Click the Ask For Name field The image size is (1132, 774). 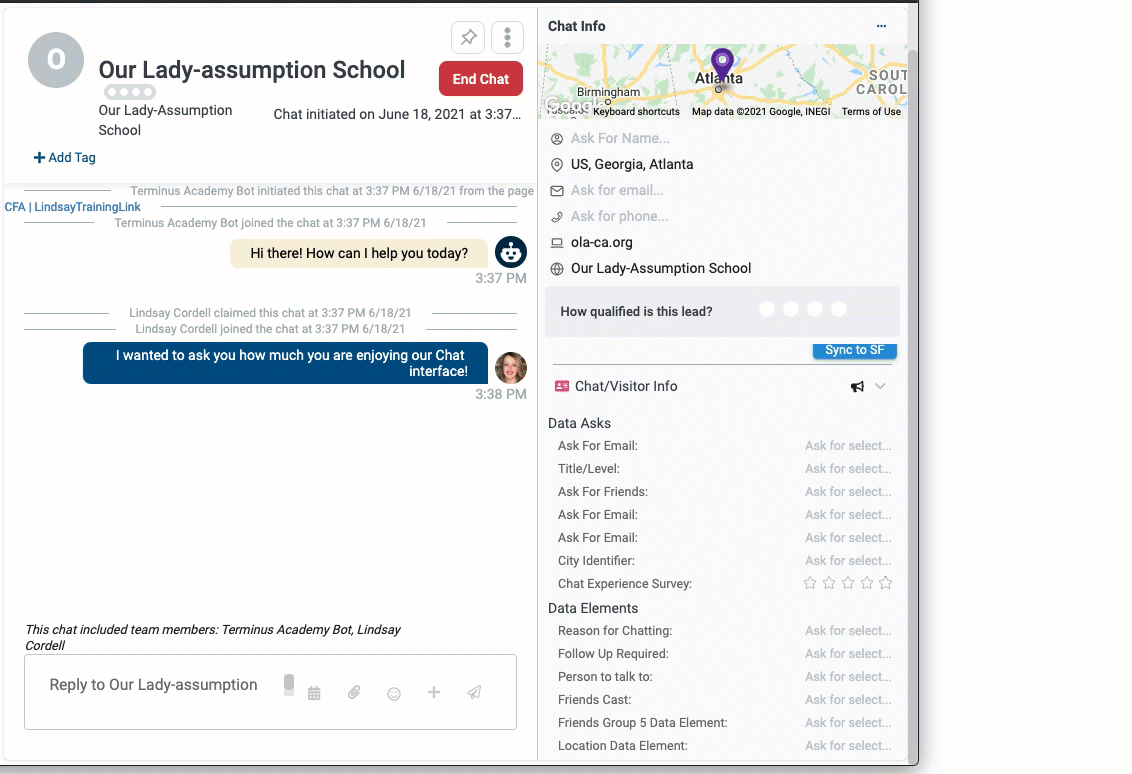point(620,139)
